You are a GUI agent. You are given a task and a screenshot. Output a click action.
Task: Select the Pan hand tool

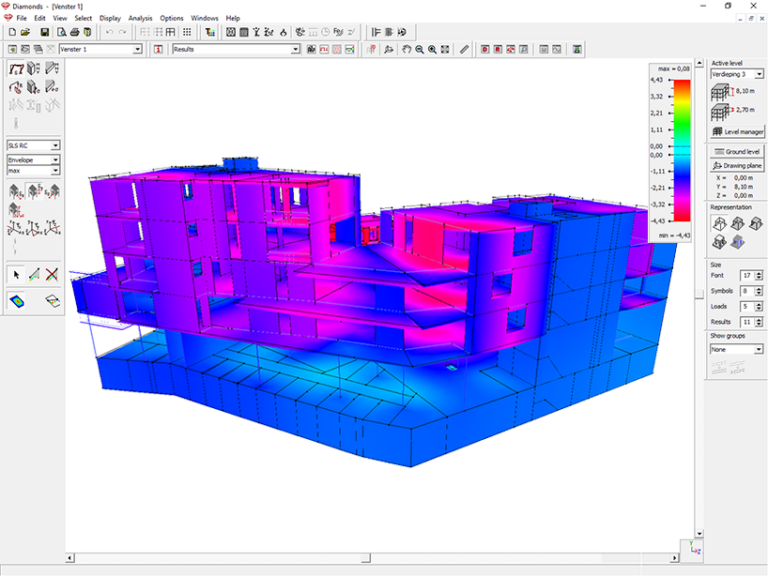click(407, 49)
